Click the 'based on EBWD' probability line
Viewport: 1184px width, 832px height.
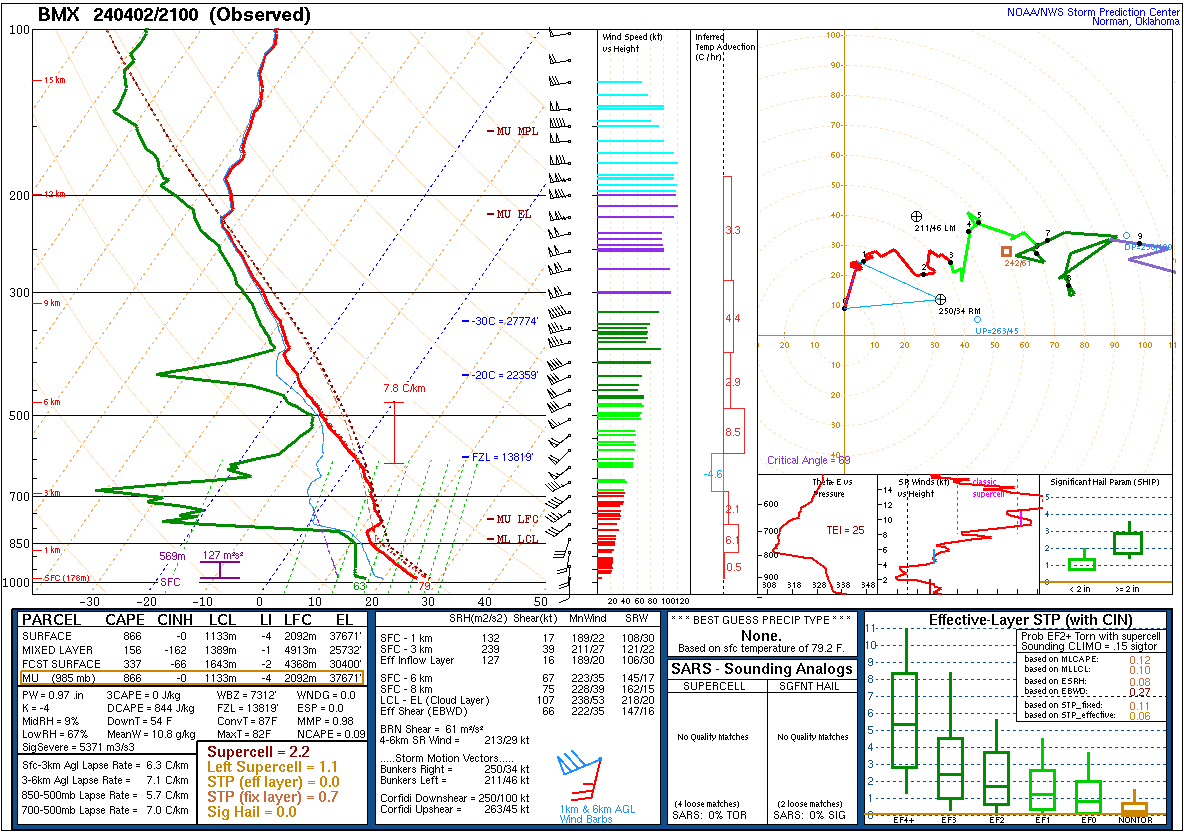1087,691
